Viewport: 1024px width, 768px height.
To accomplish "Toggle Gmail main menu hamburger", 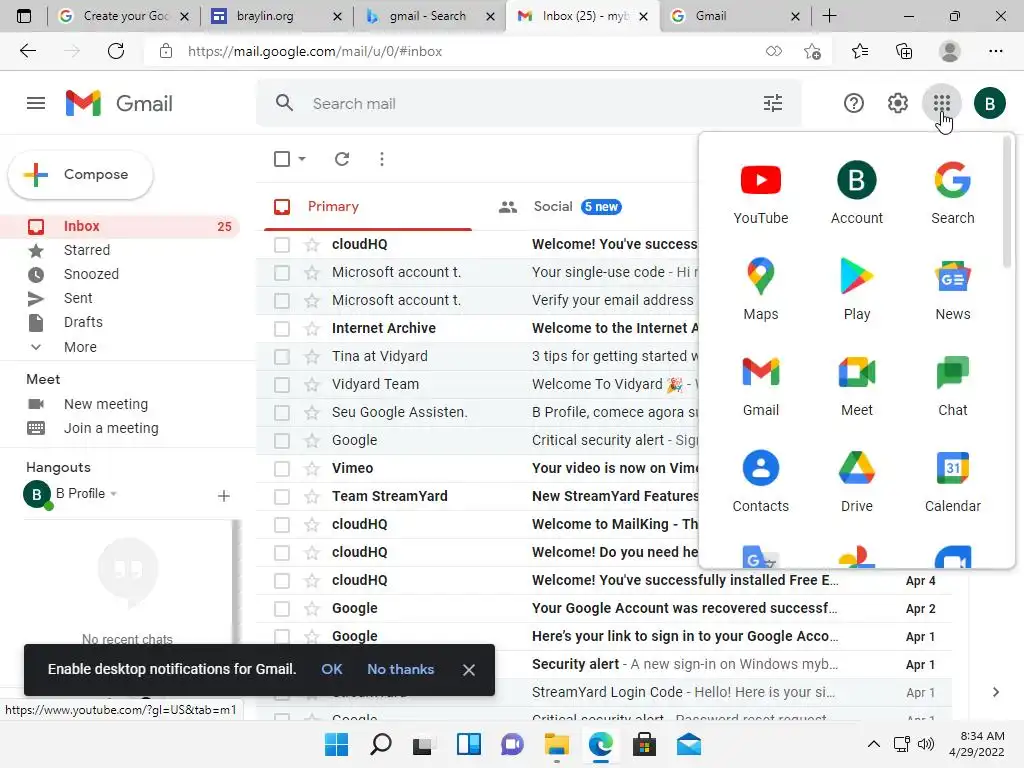I will [x=36, y=103].
